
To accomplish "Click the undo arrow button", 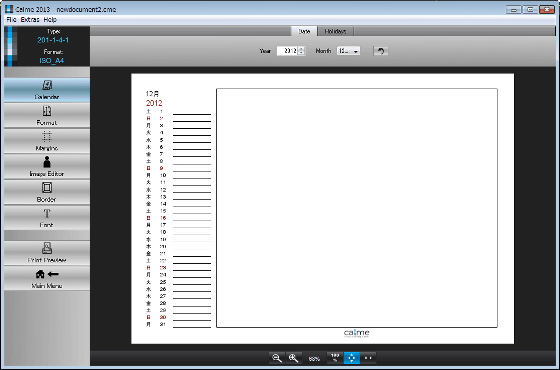I will tap(381, 51).
